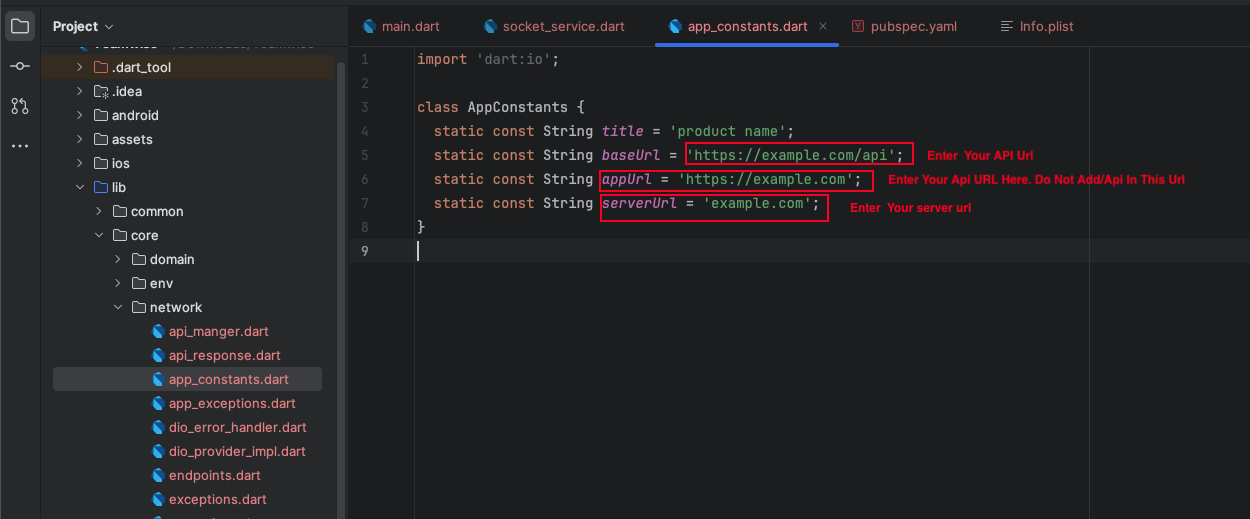This screenshot has width=1250, height=519.
Task: Click the assets folder icon
Action: pos(100,139)
